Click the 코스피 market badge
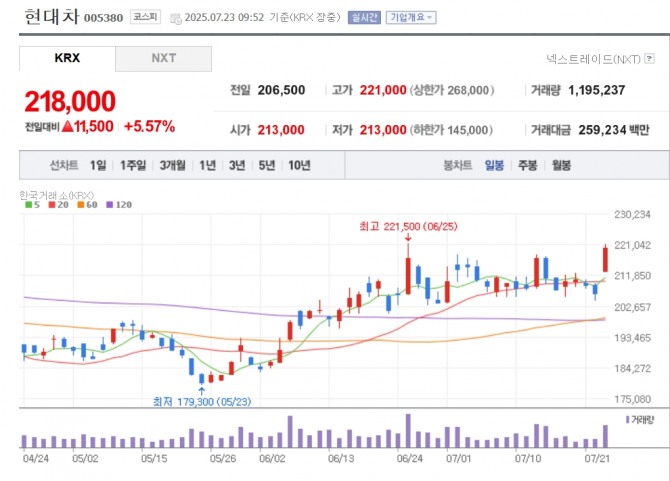Screen dimensions: 670x481 click(x=145, y=17)
